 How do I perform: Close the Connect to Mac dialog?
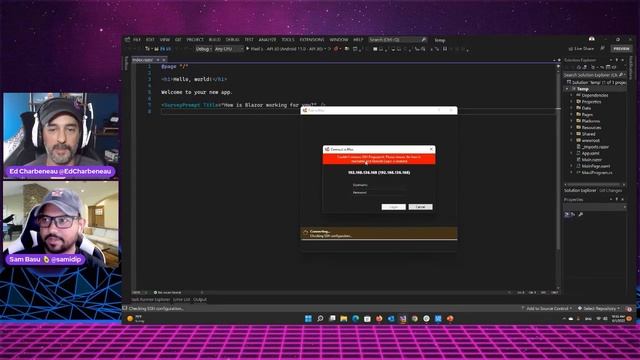point(431,149)
